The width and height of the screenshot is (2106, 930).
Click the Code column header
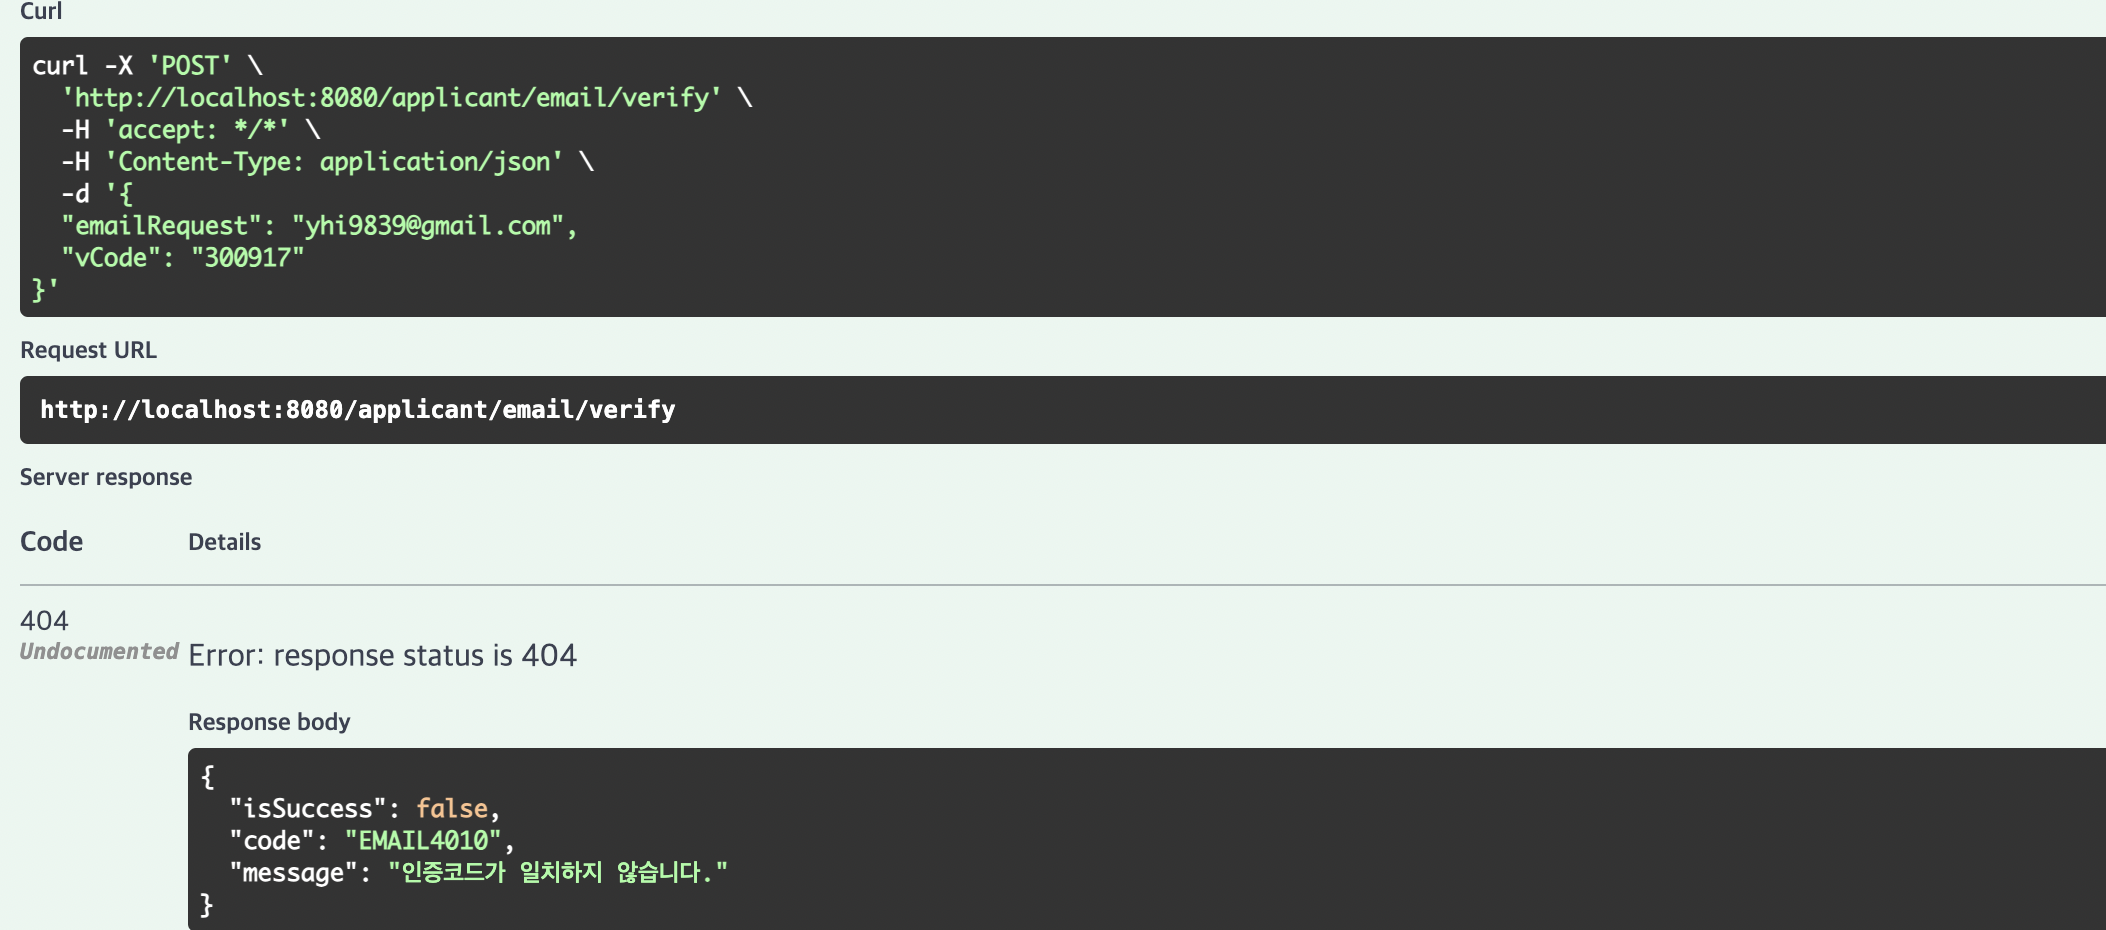click(51, 541)
